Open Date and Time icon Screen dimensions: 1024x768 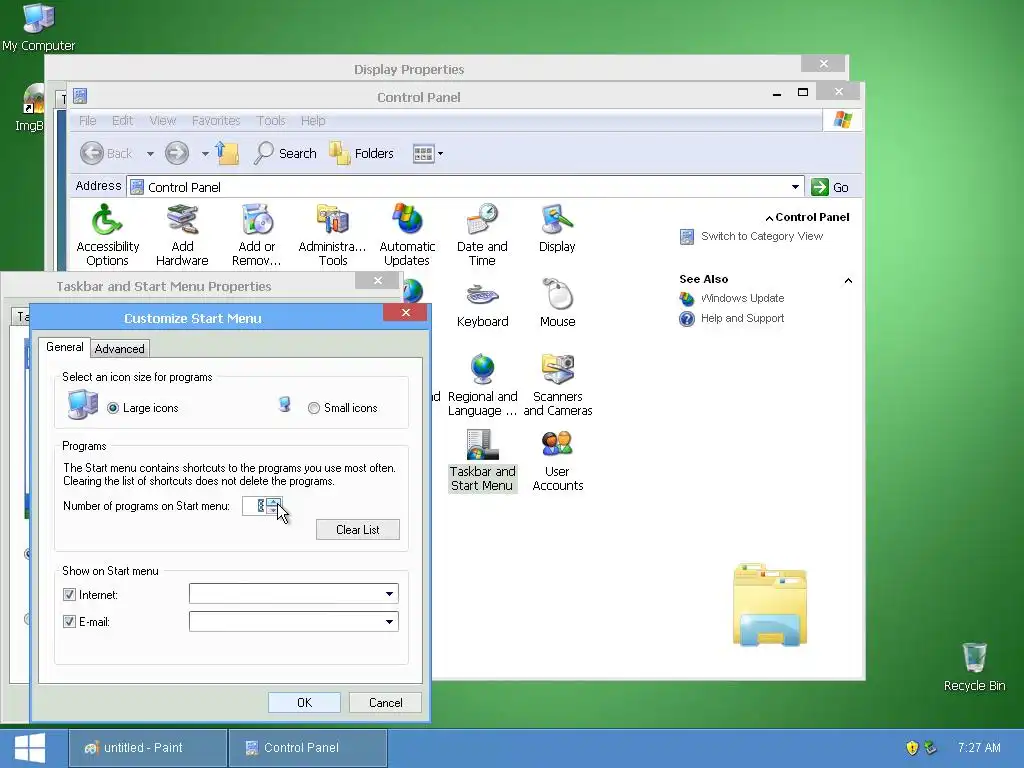tap(482, 235)
